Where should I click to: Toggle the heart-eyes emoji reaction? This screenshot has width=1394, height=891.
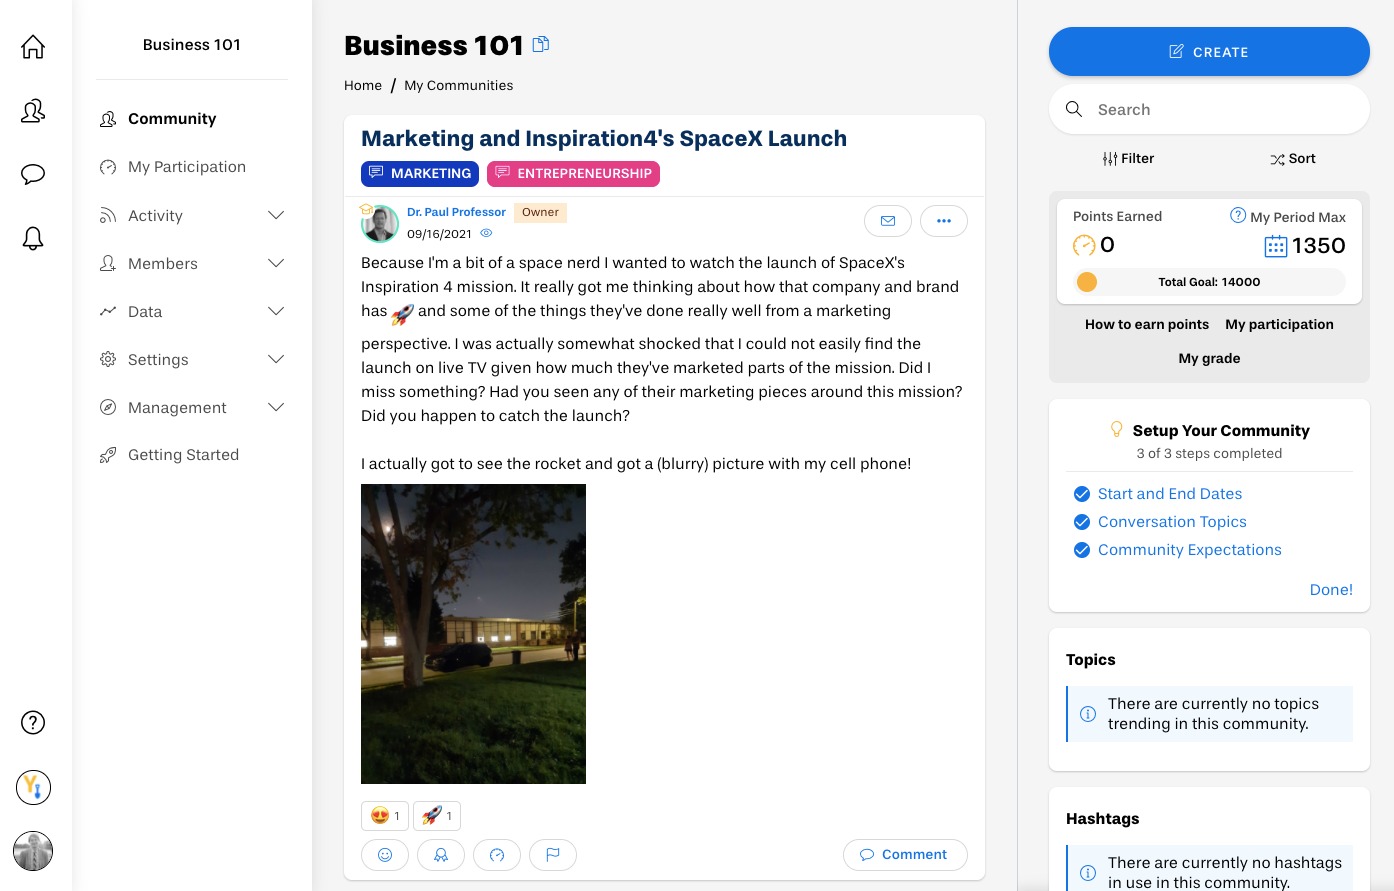click(x=384, y=816)
